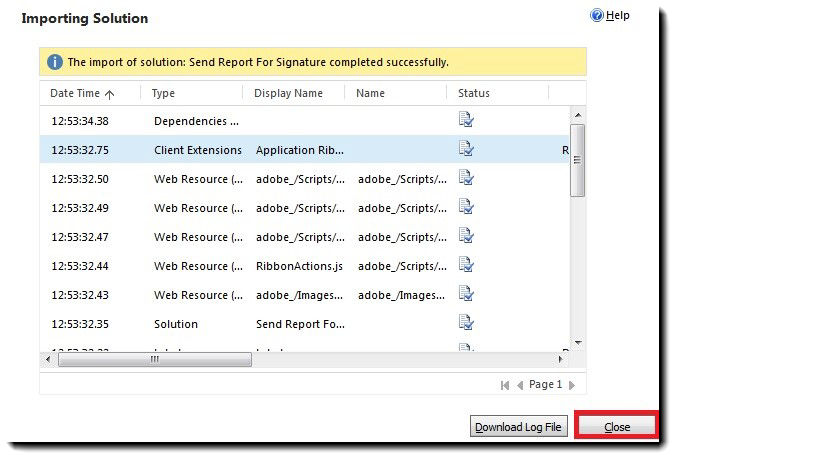Select Name cell in RibbonActions.js row
This screenshot has width=830, height=455.
click(402, 266)
